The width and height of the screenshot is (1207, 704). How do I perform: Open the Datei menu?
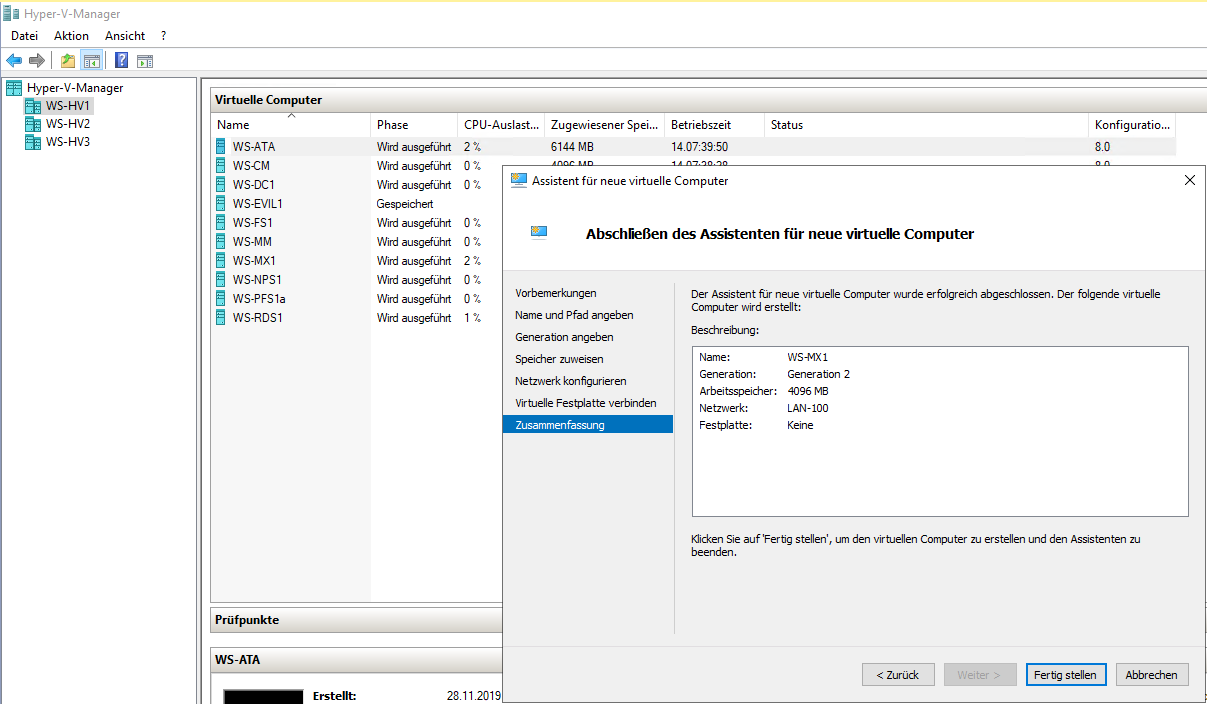[x=24, y=35]
